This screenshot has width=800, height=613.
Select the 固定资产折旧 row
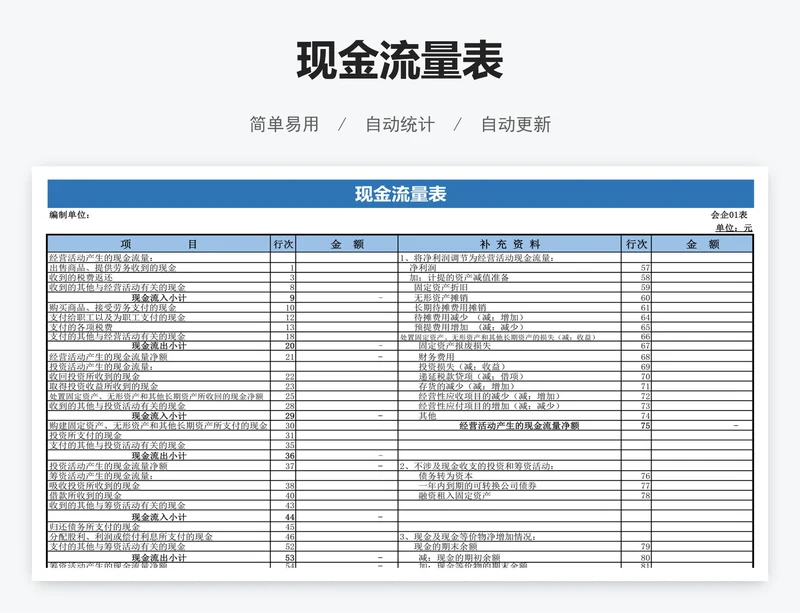441,287
